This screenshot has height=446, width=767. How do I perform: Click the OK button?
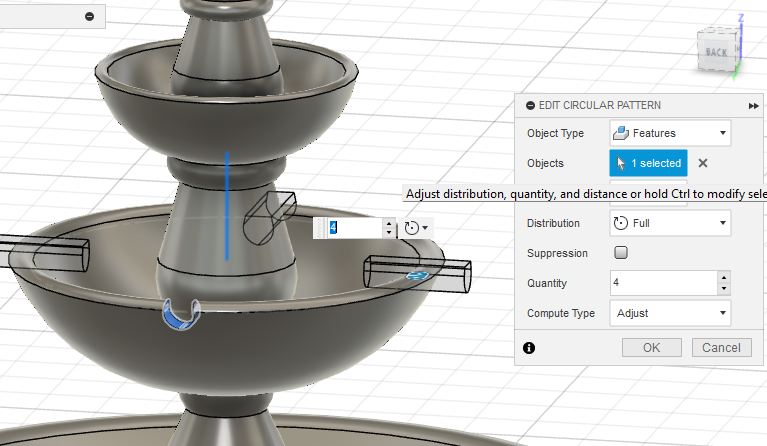pos(652,348)
